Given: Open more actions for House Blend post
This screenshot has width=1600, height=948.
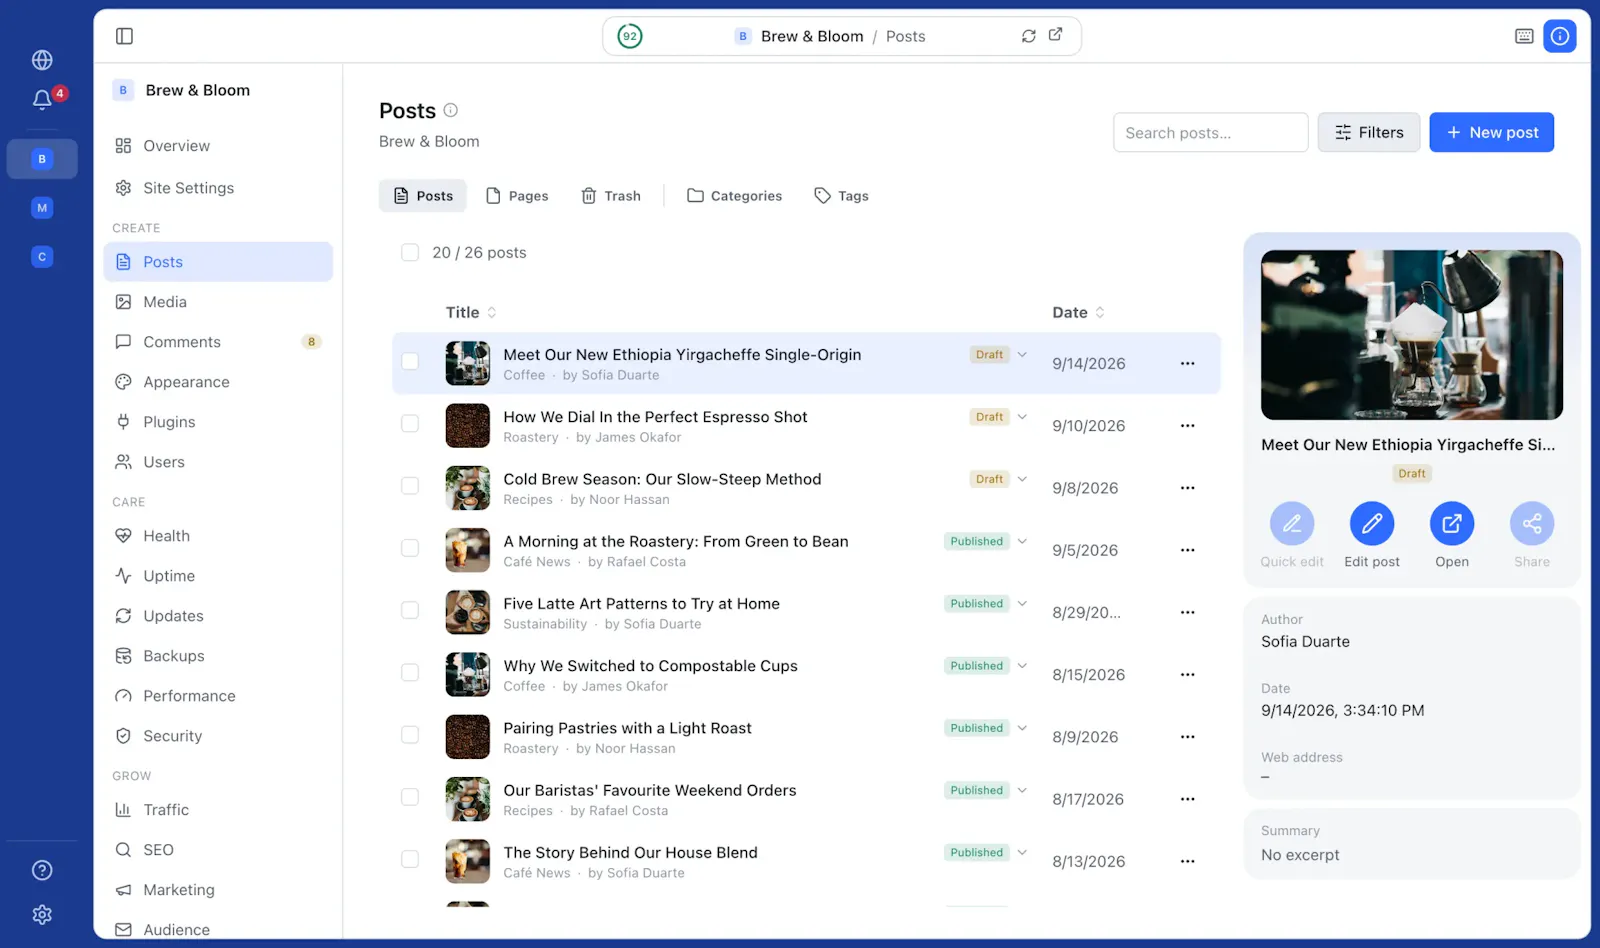Looking at the screenshot, I should [1187, 861].
